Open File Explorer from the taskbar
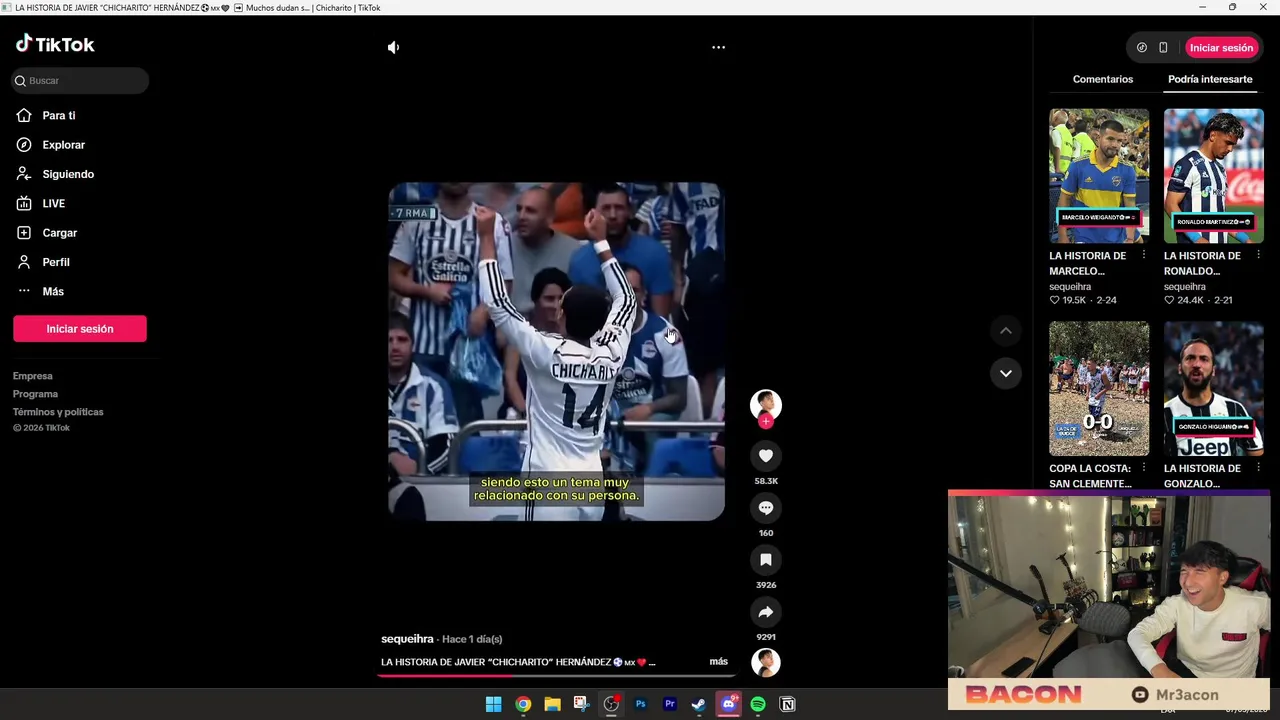Viewport: 1280px width, 720px height. tap(552, 704)
